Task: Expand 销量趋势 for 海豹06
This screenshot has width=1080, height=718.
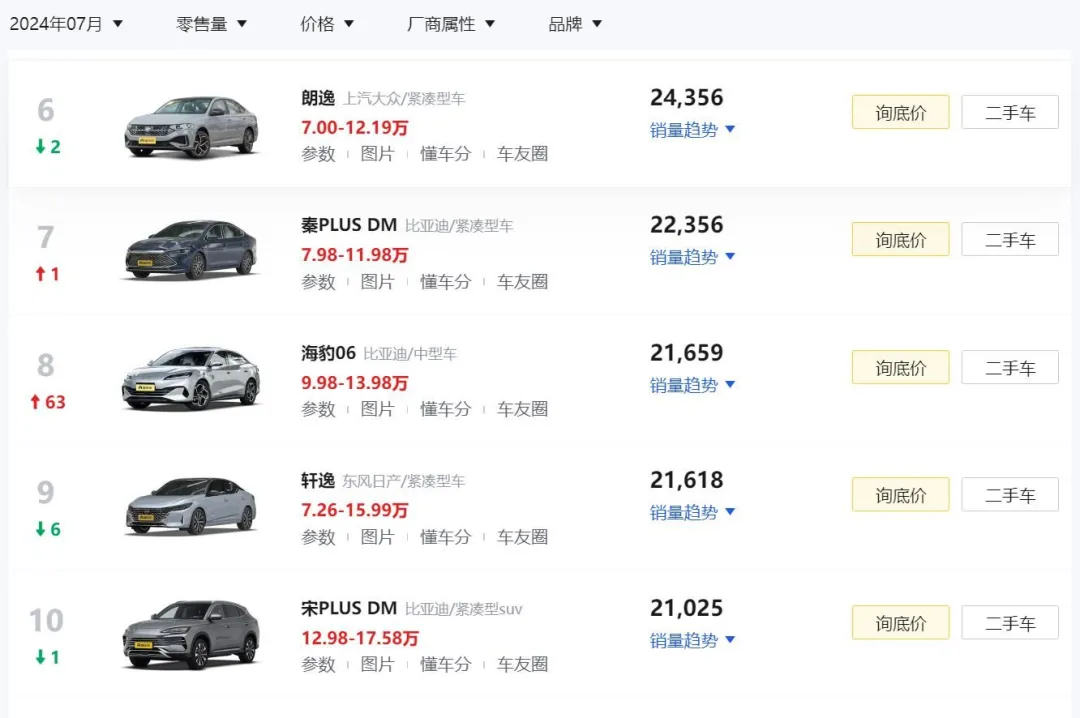Action: point(692,385)
